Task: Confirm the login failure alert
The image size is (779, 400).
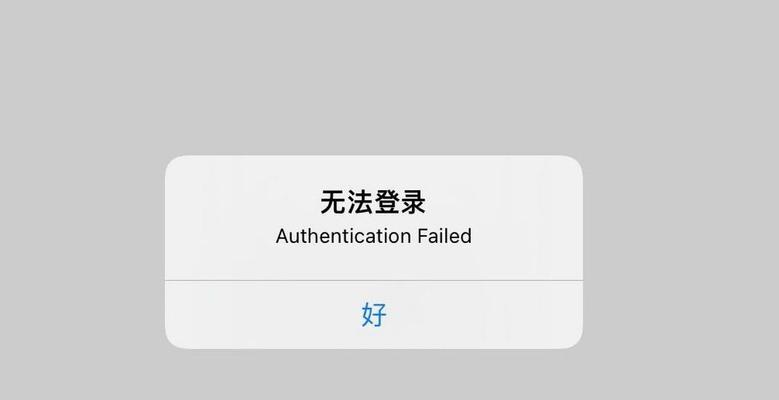Action: point(374,315)
